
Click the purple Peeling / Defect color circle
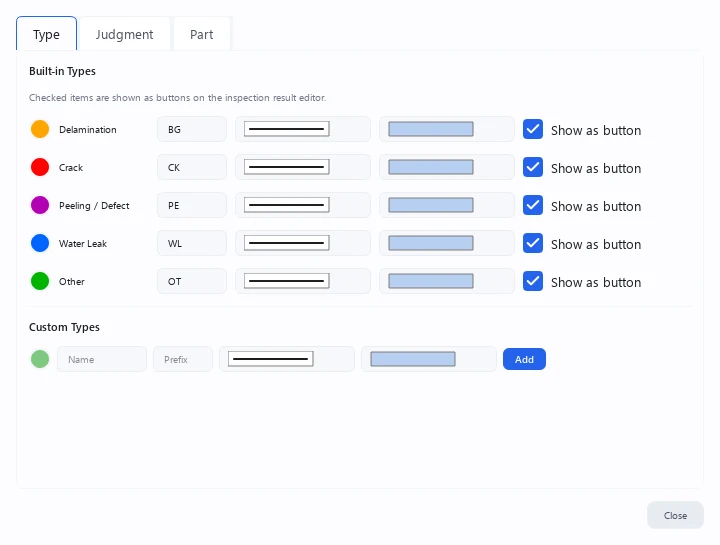pos(40,205)
